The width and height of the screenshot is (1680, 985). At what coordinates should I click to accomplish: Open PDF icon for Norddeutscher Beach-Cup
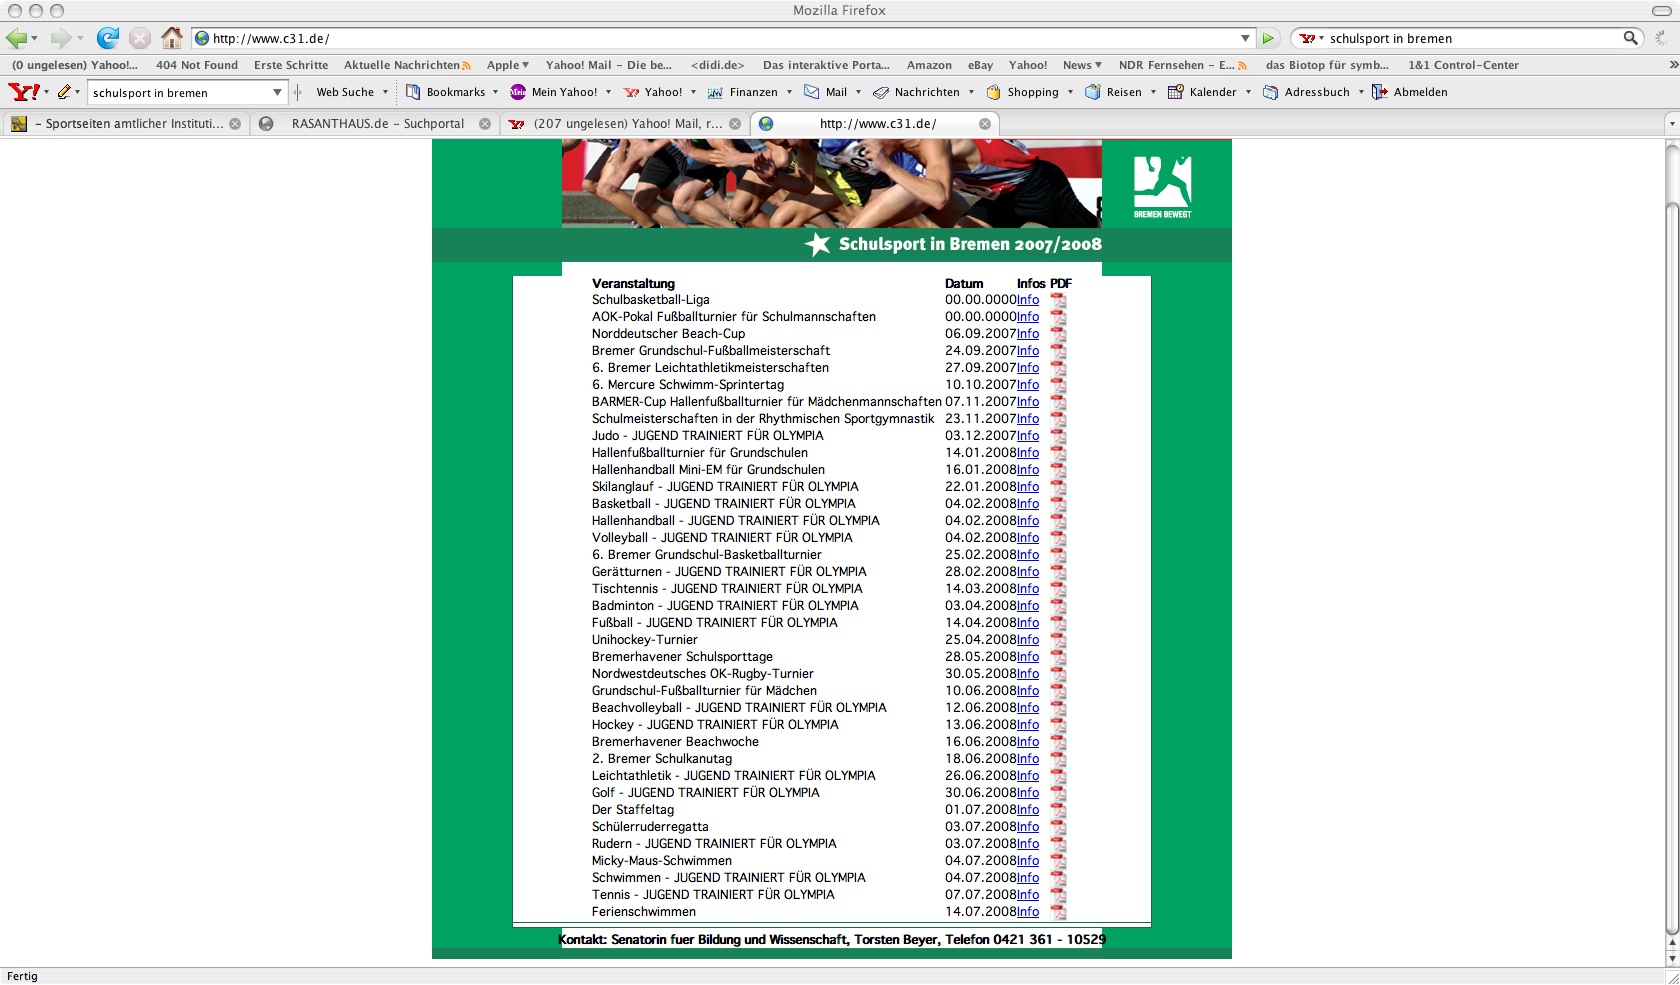[1058, 334]
